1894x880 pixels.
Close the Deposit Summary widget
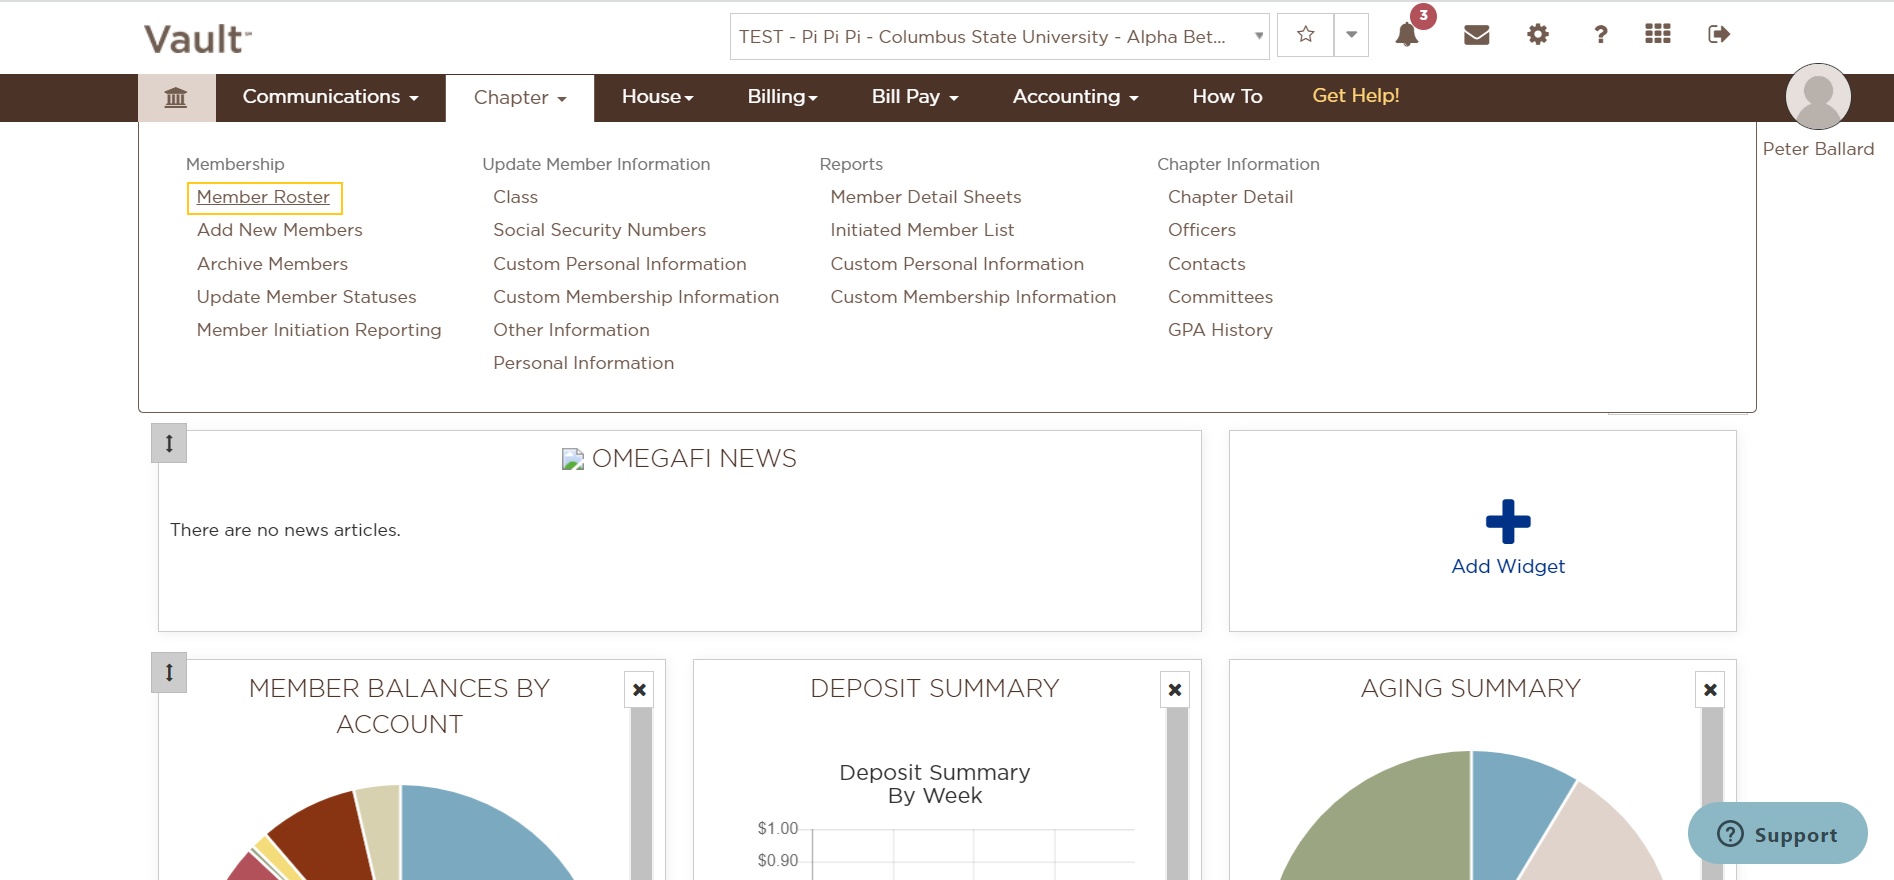coord(1175,690)
